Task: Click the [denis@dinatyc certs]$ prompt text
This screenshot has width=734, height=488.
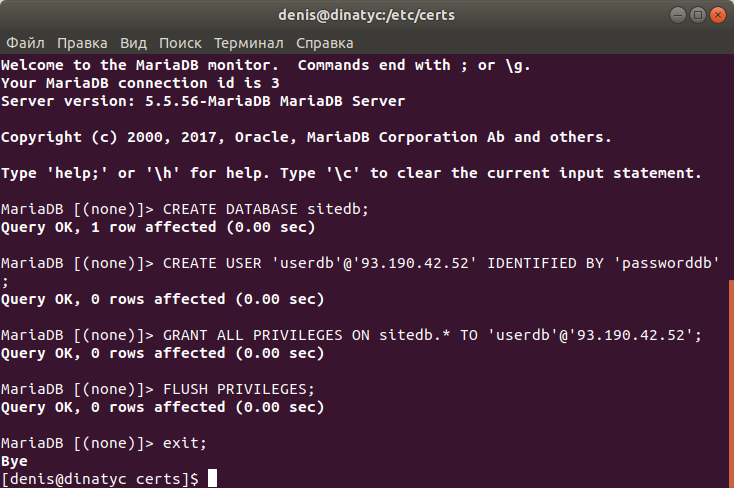Action: 100,479
